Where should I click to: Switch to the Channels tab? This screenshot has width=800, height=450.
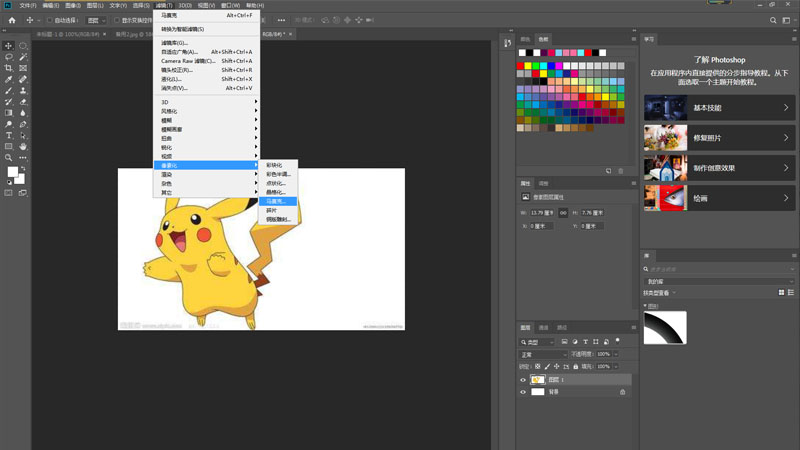coord(543,328)
